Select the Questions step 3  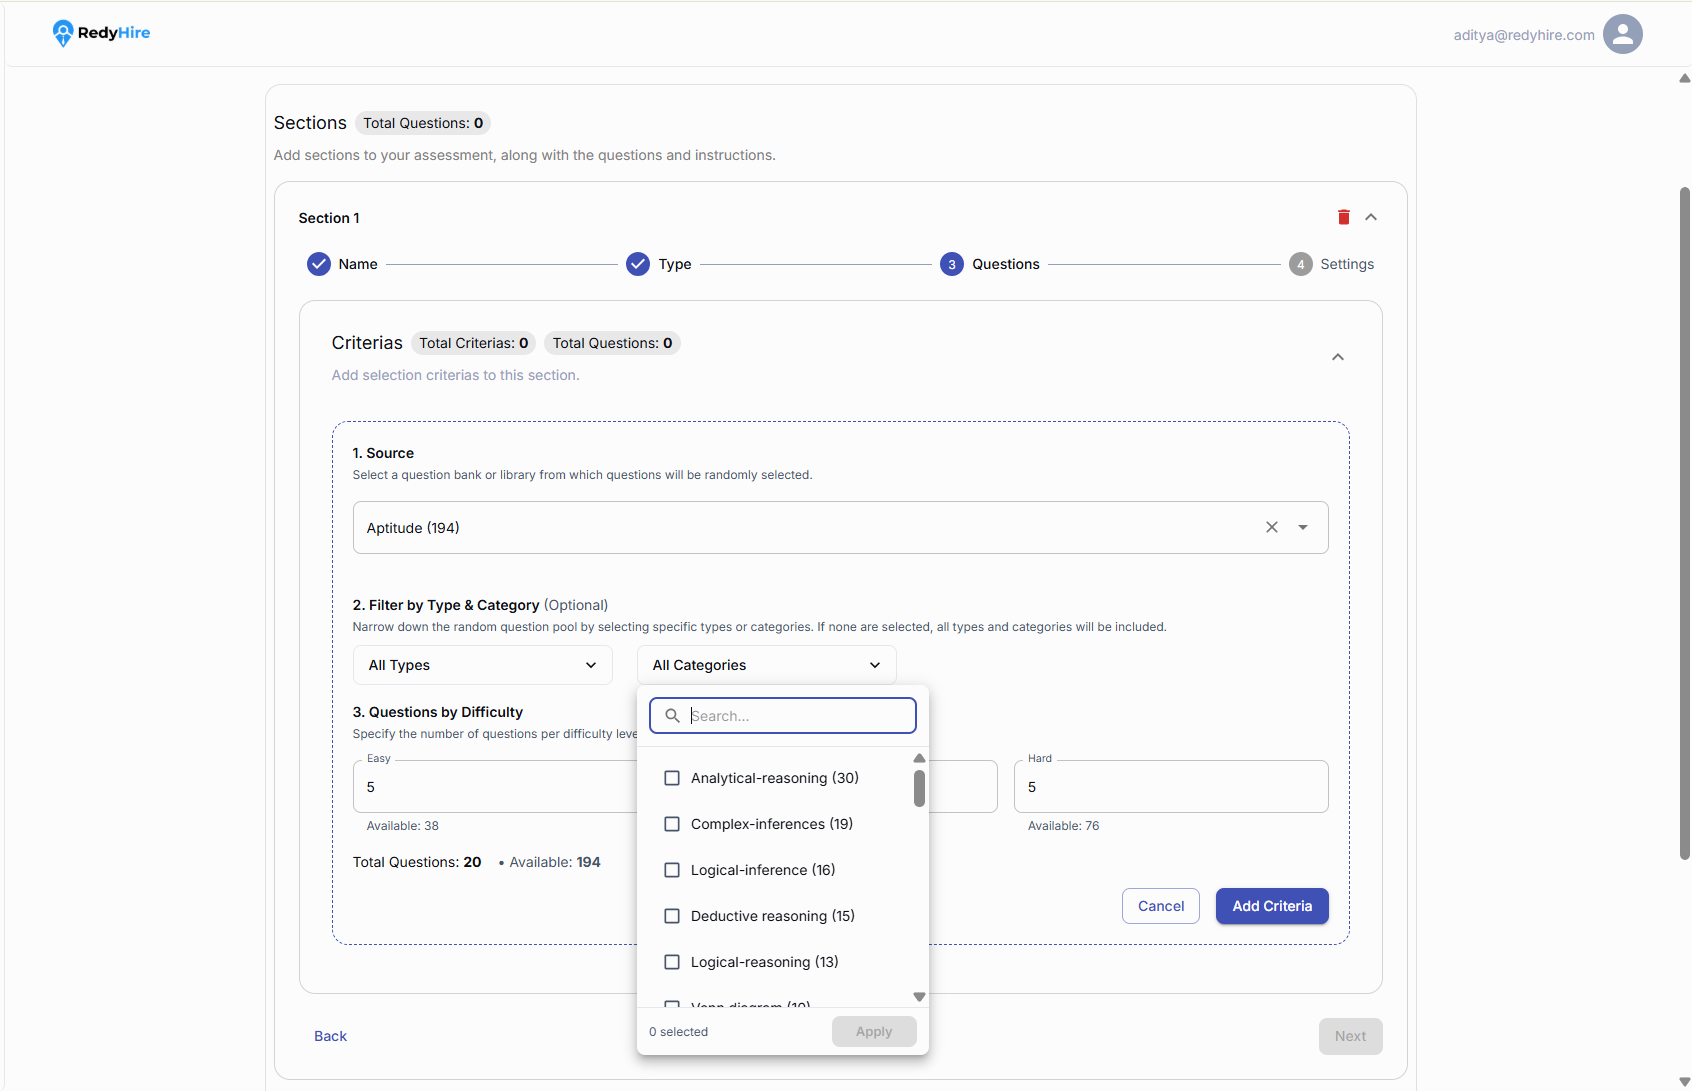[x=990, y=264]
